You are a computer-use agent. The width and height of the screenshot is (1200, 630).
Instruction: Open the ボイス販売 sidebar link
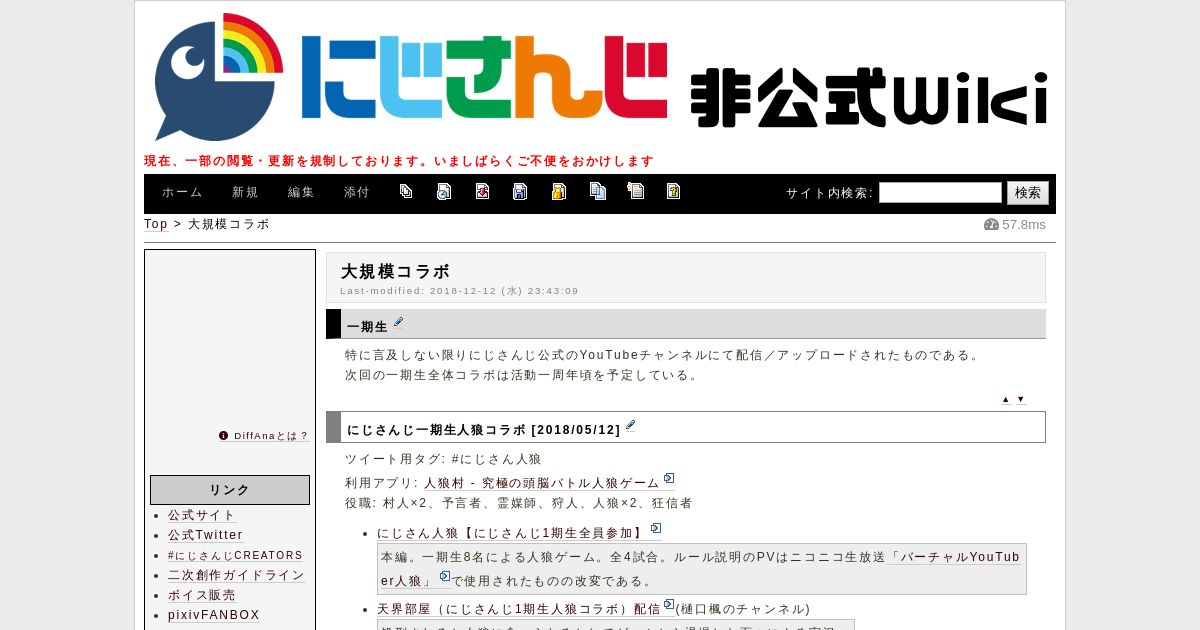pyautogui.click(x=202, y=595)
